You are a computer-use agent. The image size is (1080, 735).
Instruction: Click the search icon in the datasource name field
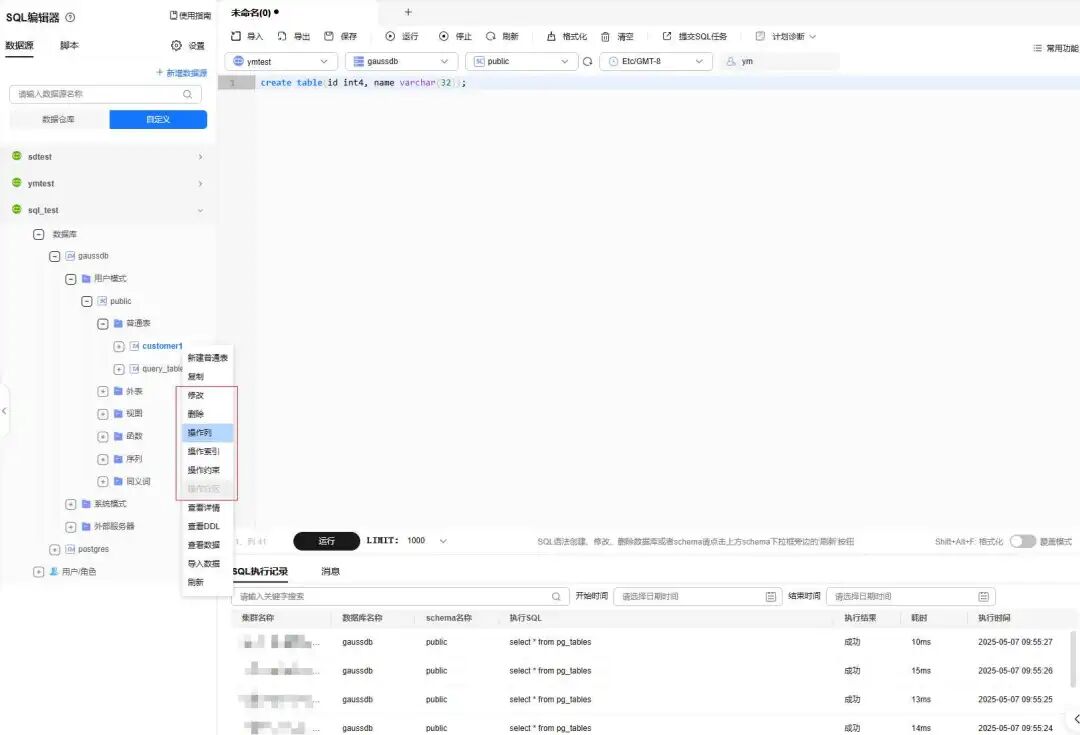pyautogui.click(x=187, y=94)
